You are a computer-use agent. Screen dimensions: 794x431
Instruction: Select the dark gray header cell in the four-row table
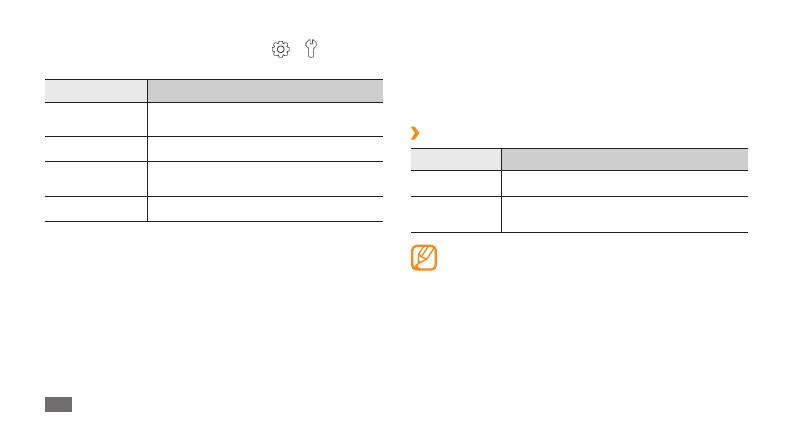[x=265, y=90]
